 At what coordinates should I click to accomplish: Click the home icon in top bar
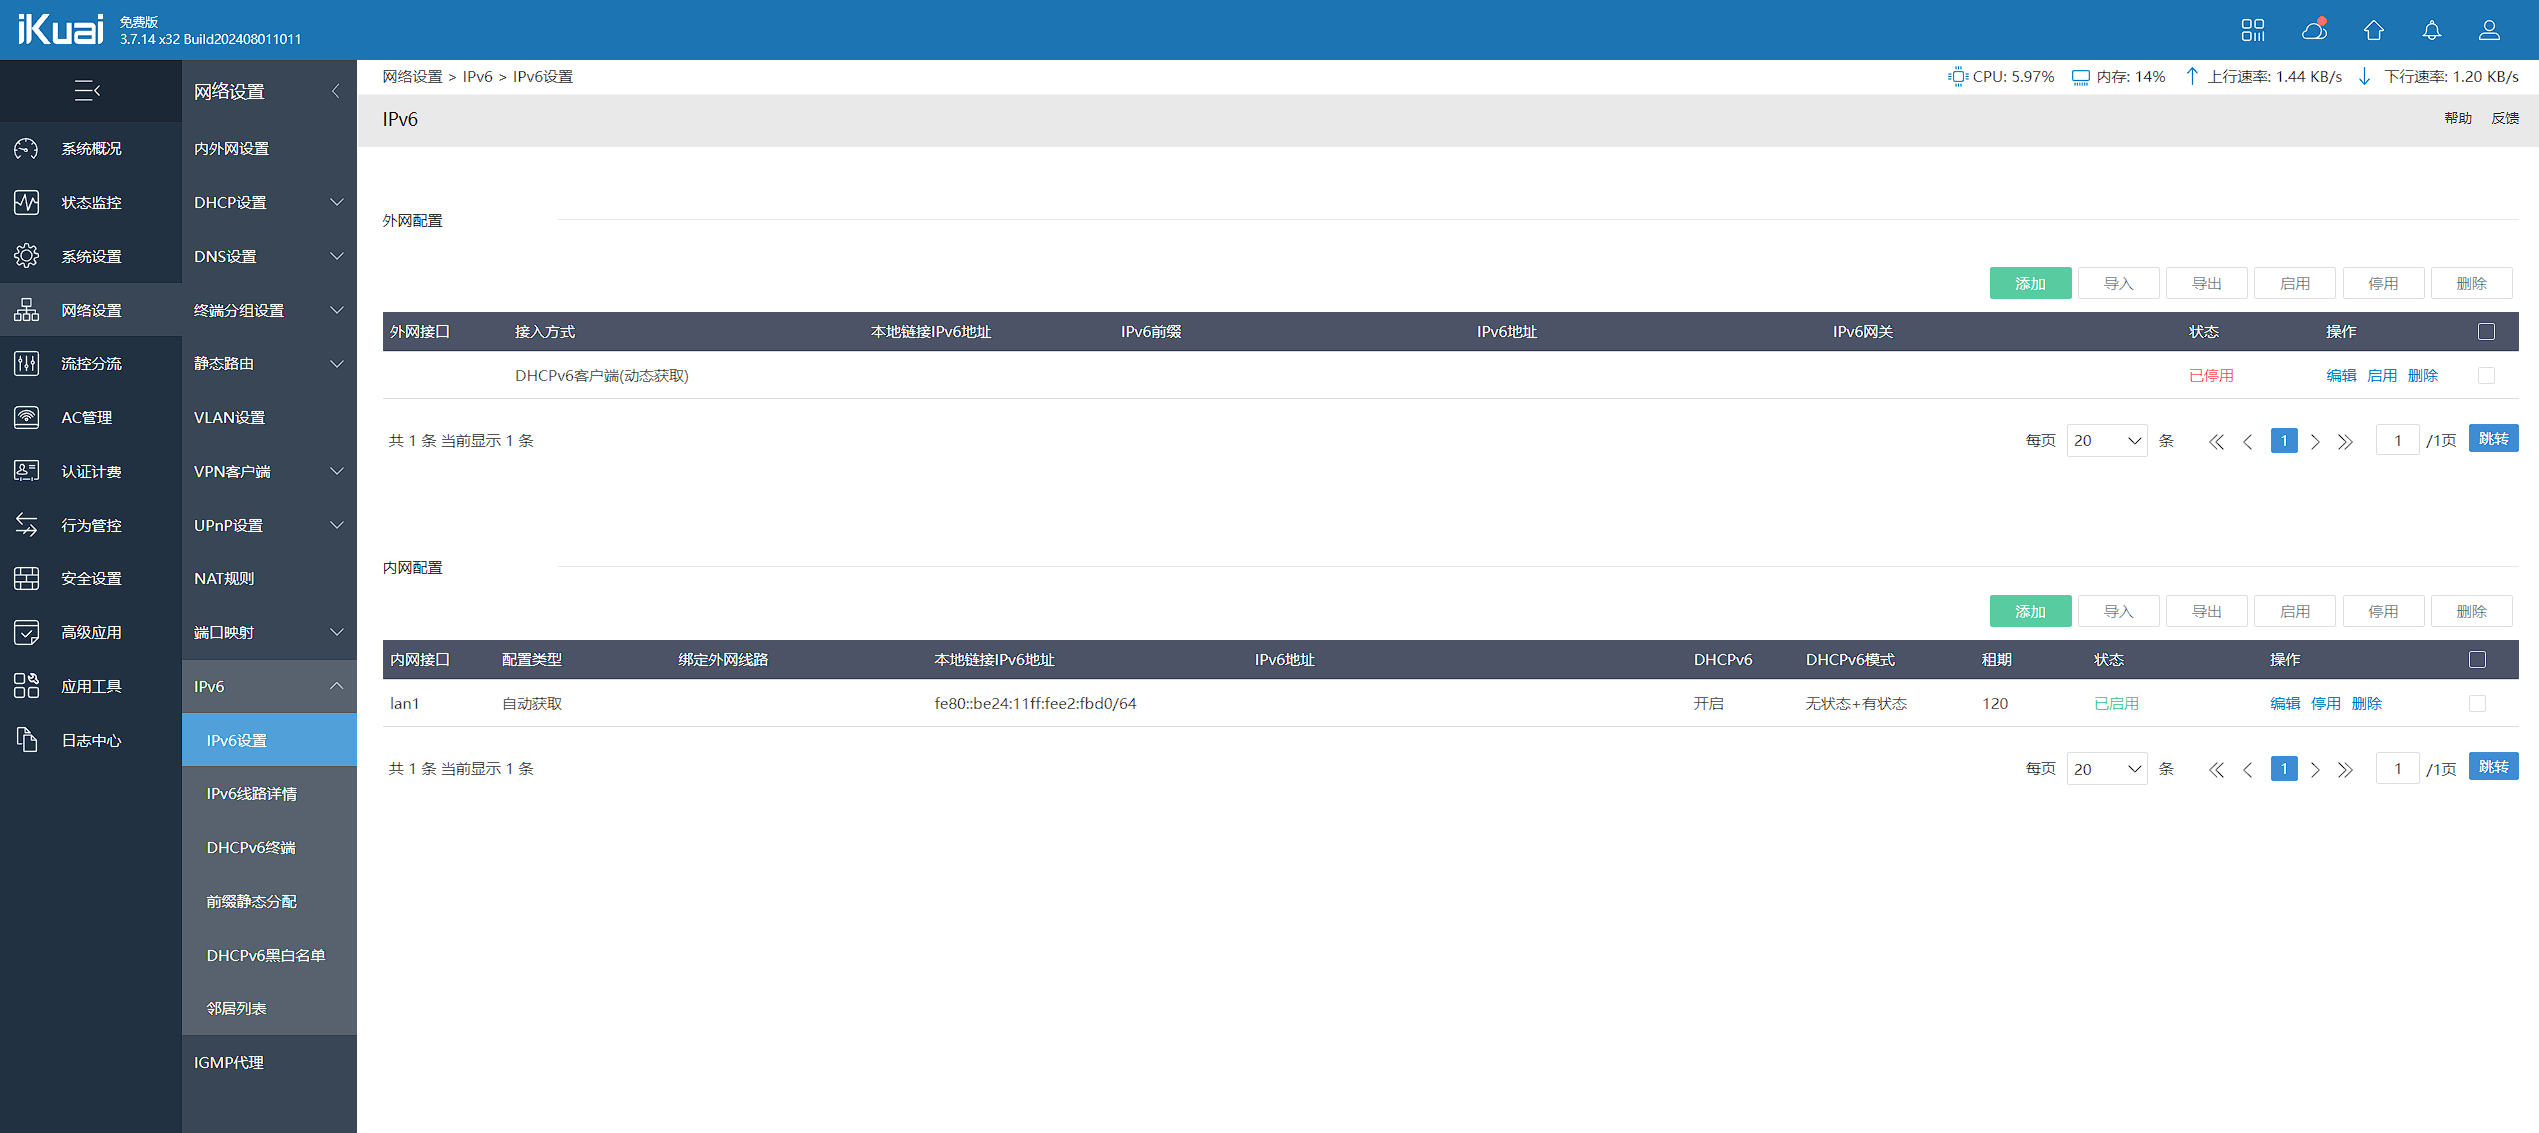(x=2373, y=30)
